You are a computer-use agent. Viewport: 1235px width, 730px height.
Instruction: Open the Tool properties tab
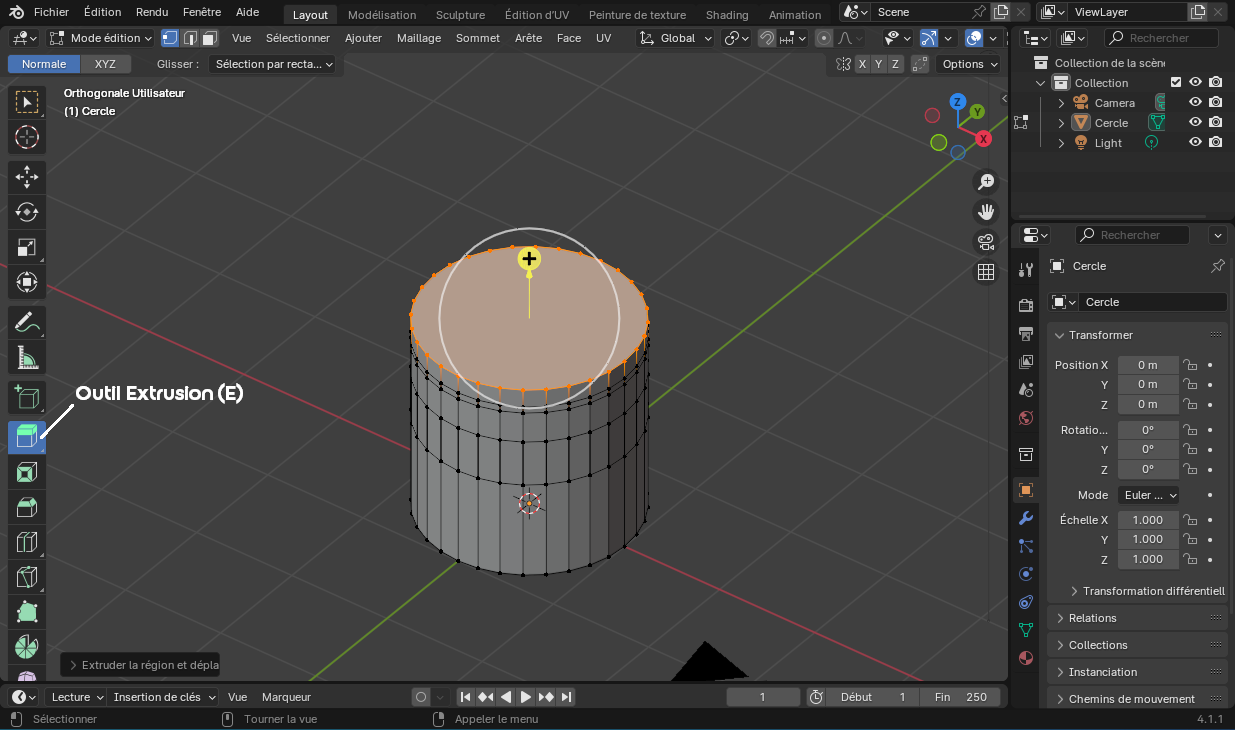click(1025, 269)
